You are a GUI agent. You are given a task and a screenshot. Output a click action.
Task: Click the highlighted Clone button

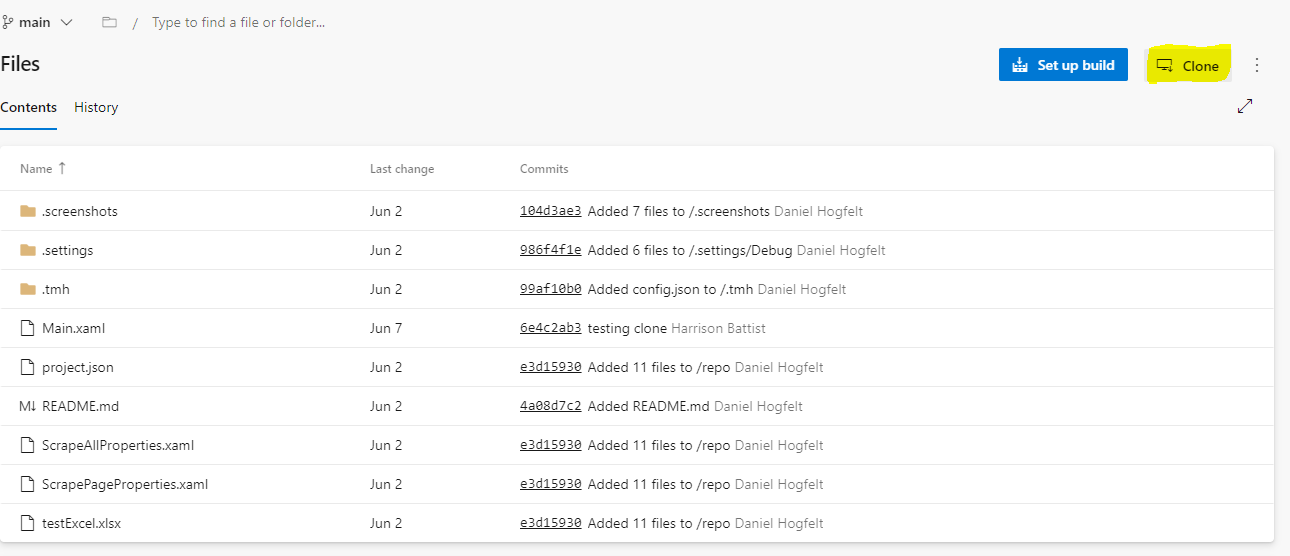pyautogui.click(x=1187, y=66)
